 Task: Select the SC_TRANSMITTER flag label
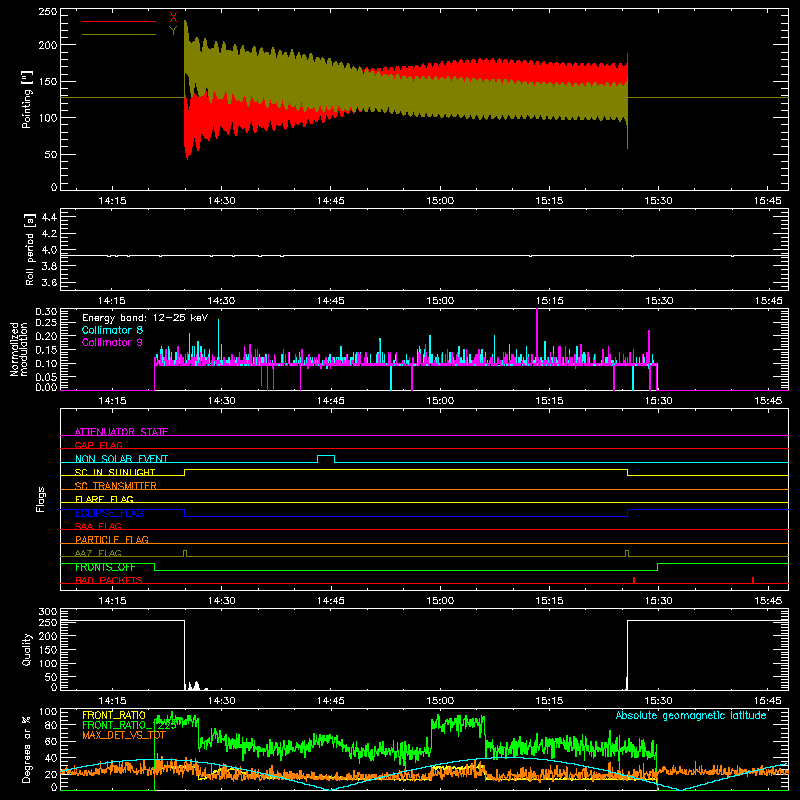coord(115,486)
